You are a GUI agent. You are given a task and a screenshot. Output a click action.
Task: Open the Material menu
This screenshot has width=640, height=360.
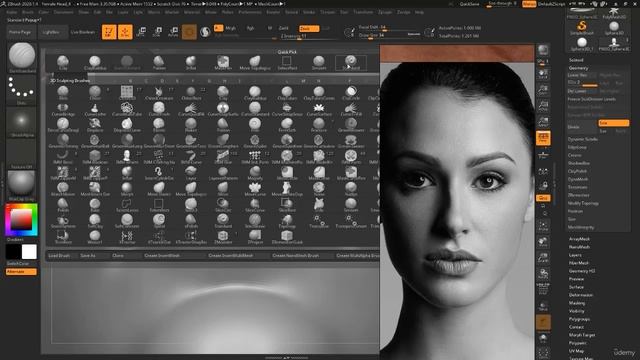click(192, 12)
